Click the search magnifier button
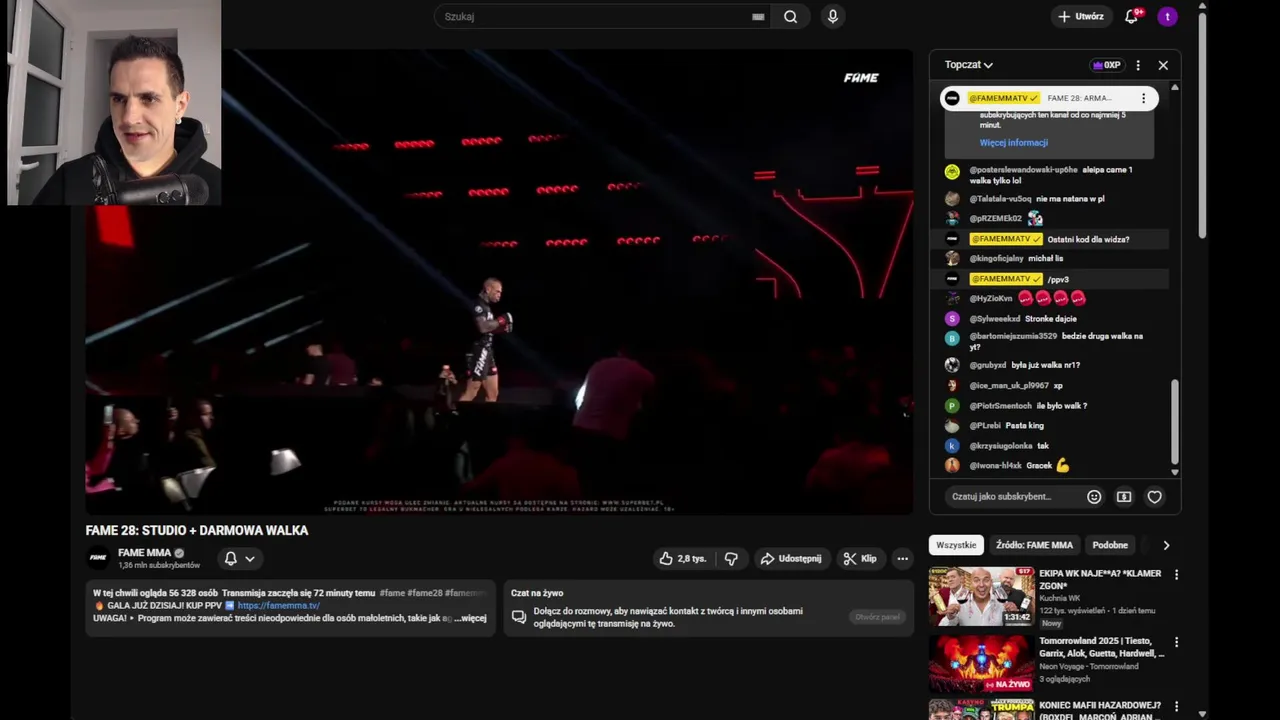The height and width of the screenshot is (720, 1280). (x=790, y=16)
